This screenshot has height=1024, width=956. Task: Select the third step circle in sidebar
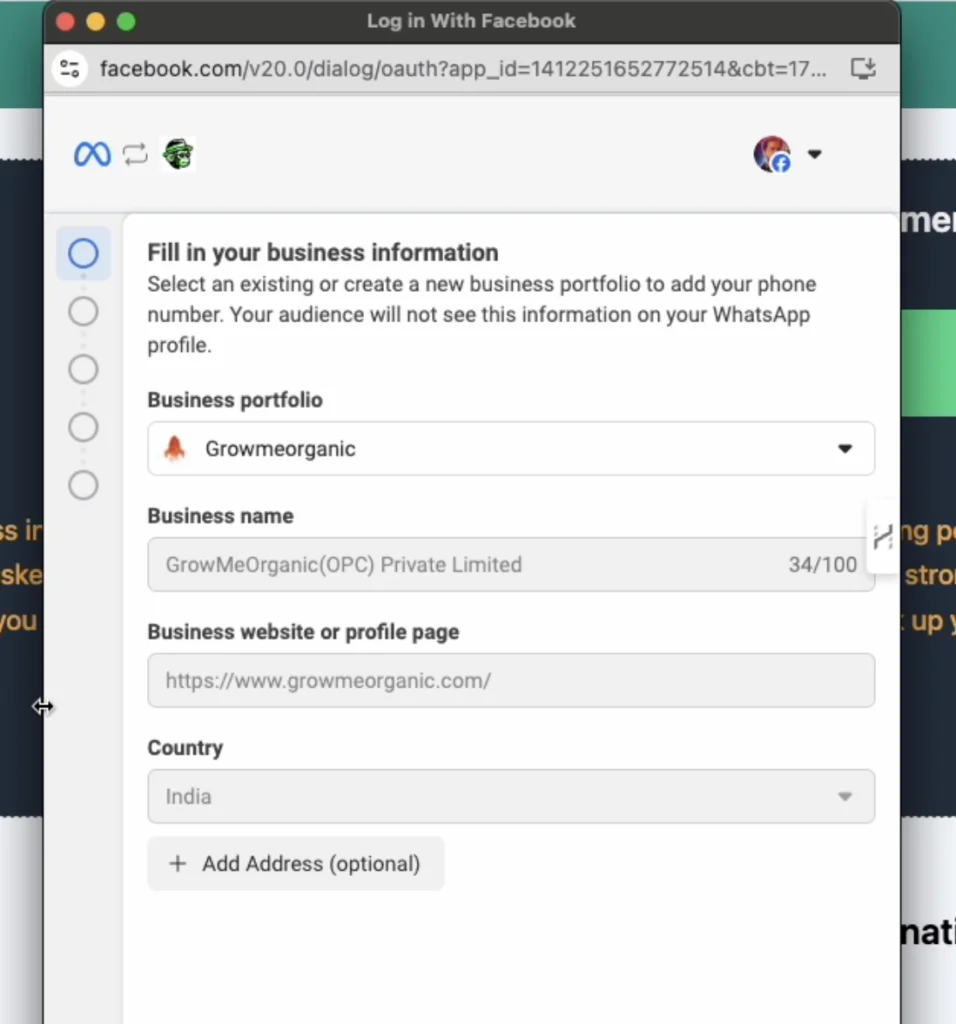click(84, 370)
